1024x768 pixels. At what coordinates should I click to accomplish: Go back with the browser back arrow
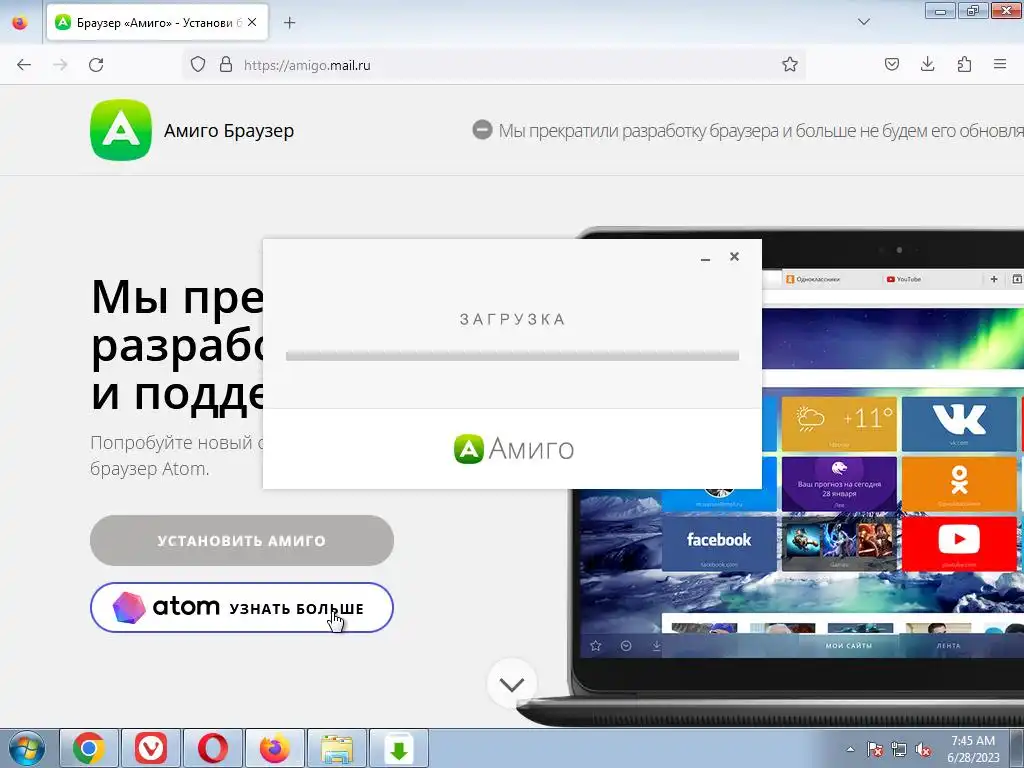click(24, 65)
